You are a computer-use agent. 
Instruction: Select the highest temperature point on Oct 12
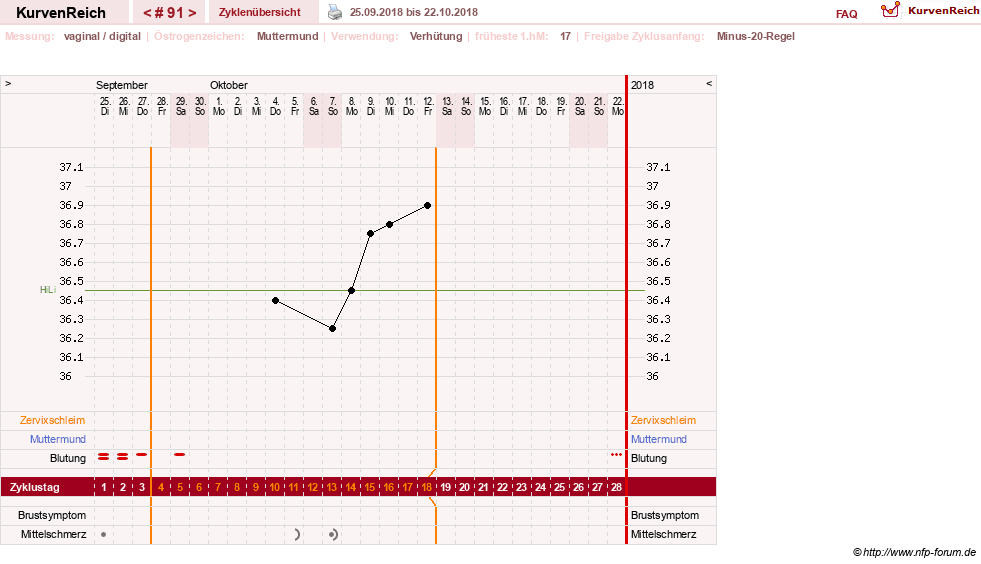(428, 205)
